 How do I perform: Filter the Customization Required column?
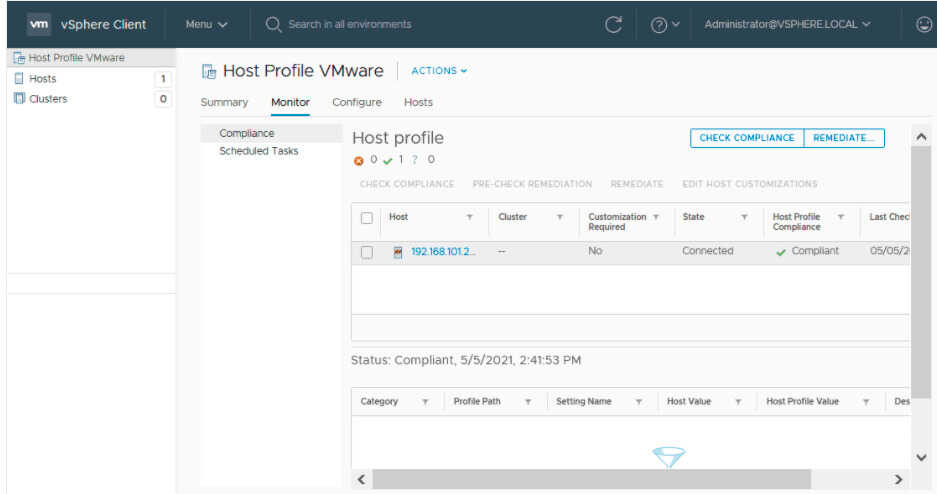click(656, 217)
